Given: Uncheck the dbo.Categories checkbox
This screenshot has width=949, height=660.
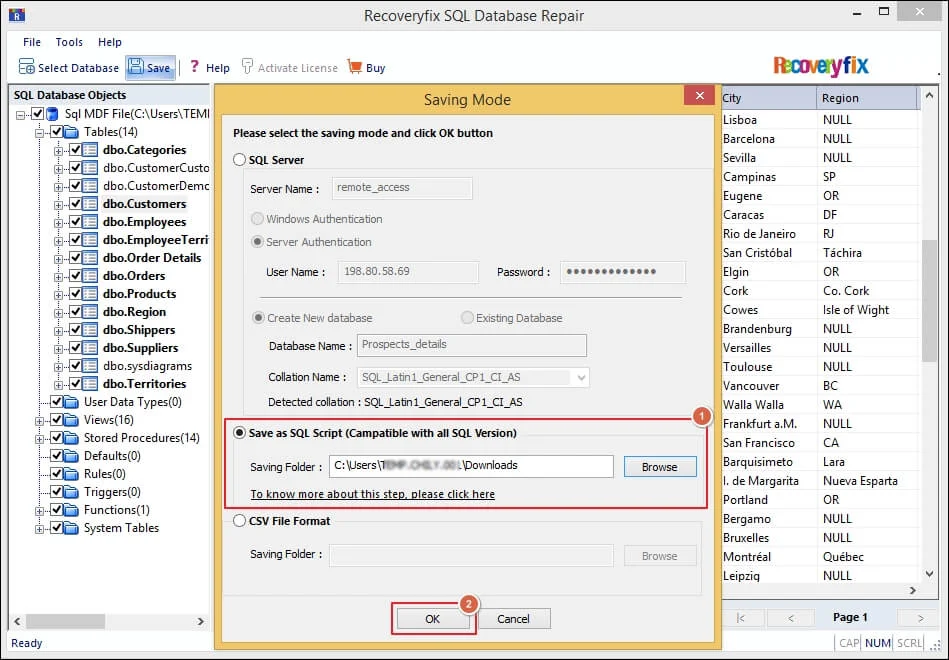Looking at the screenshot, I should (76, 150).
